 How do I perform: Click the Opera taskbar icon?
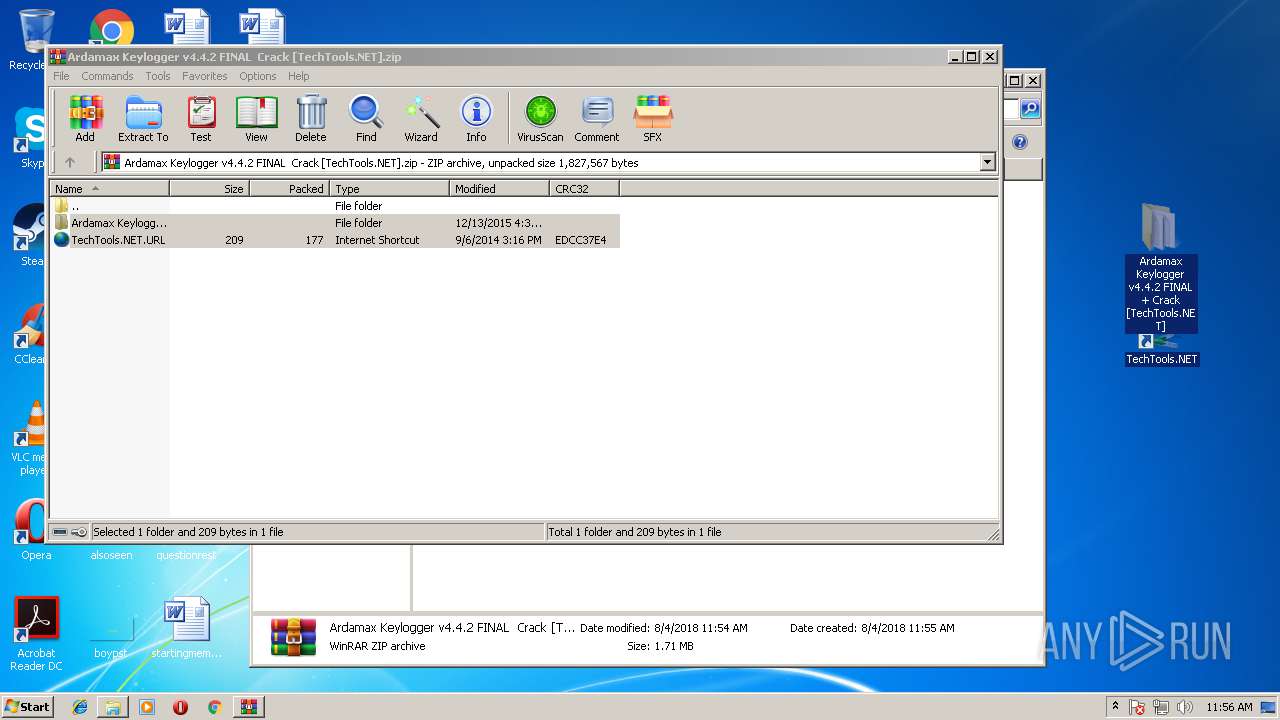pos(180,707)
